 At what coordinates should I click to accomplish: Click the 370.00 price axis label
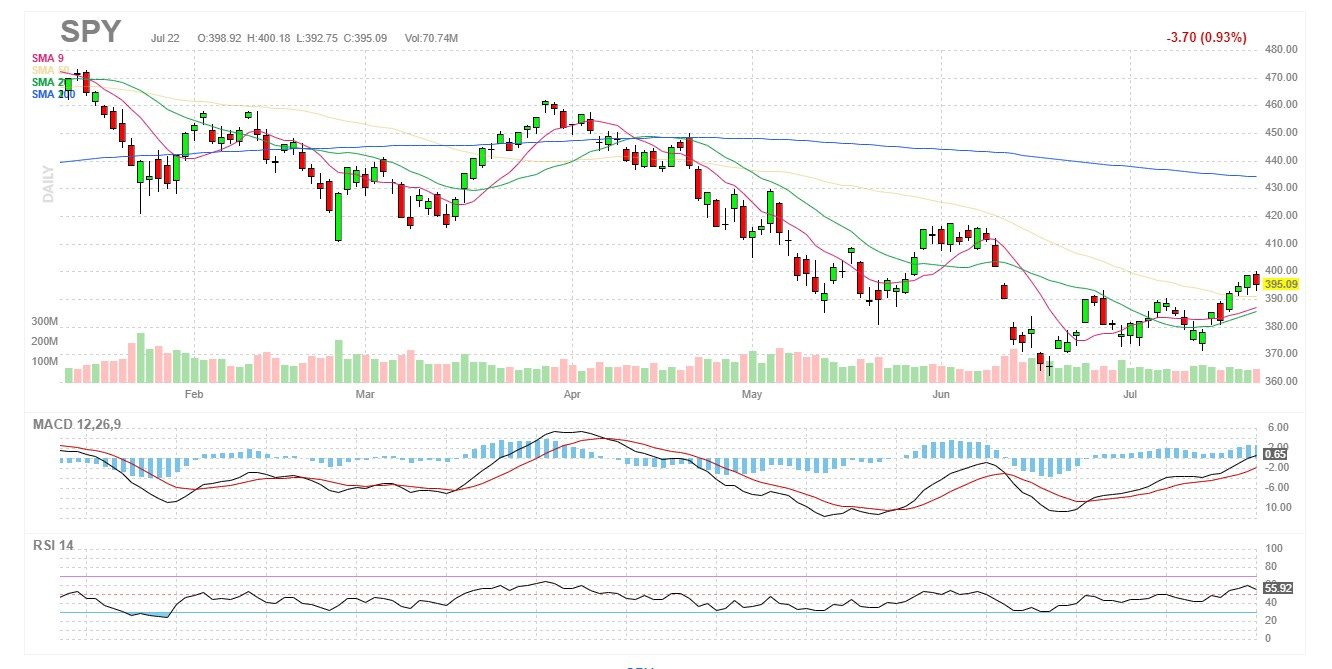1281,354
